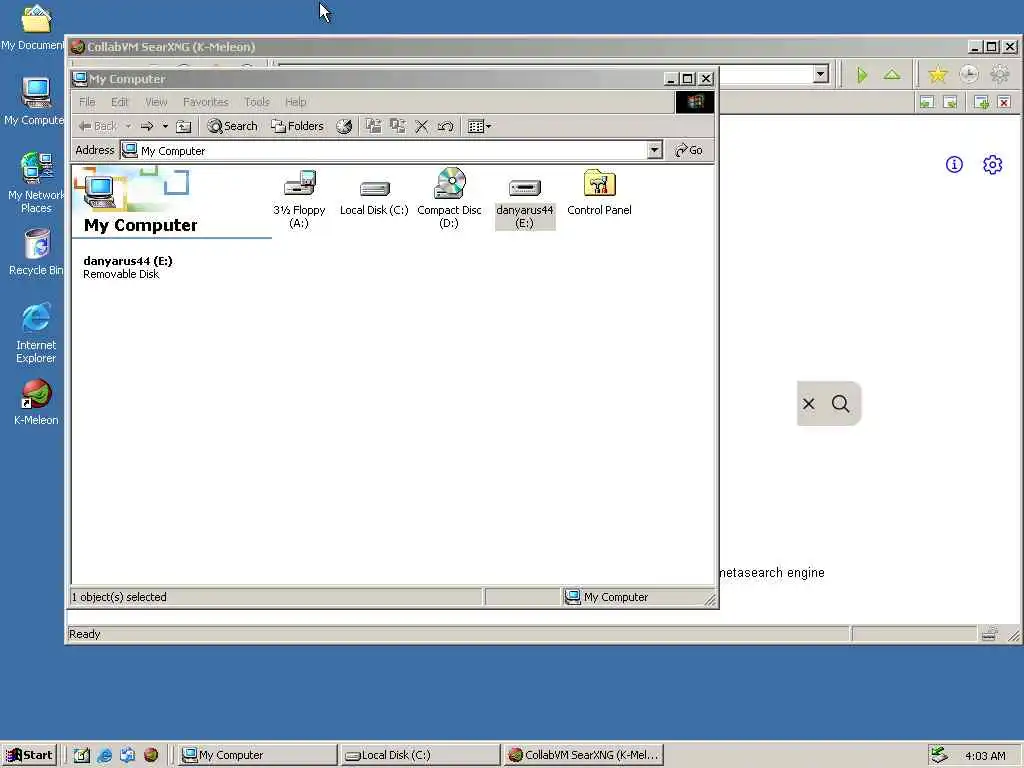Click the Delete X toolbar icon

(x=422, y=126)
